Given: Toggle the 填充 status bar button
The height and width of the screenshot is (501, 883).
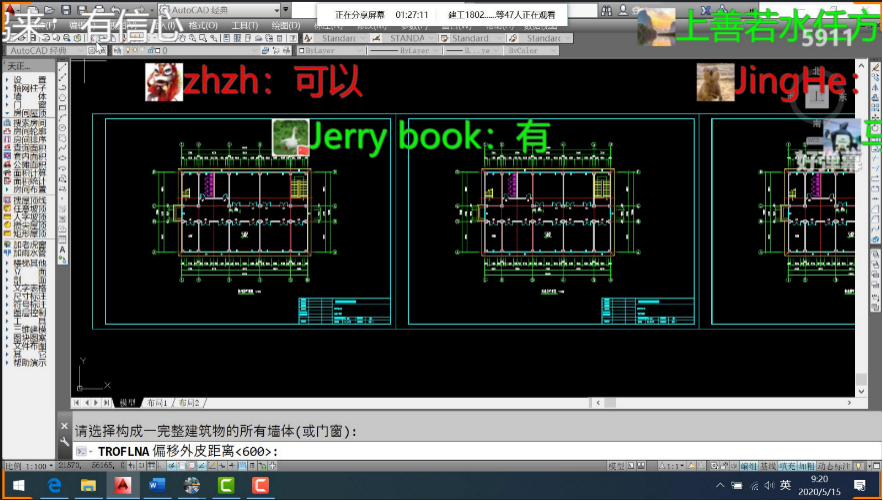Looking at the screenshot, I should click(787, 466).
